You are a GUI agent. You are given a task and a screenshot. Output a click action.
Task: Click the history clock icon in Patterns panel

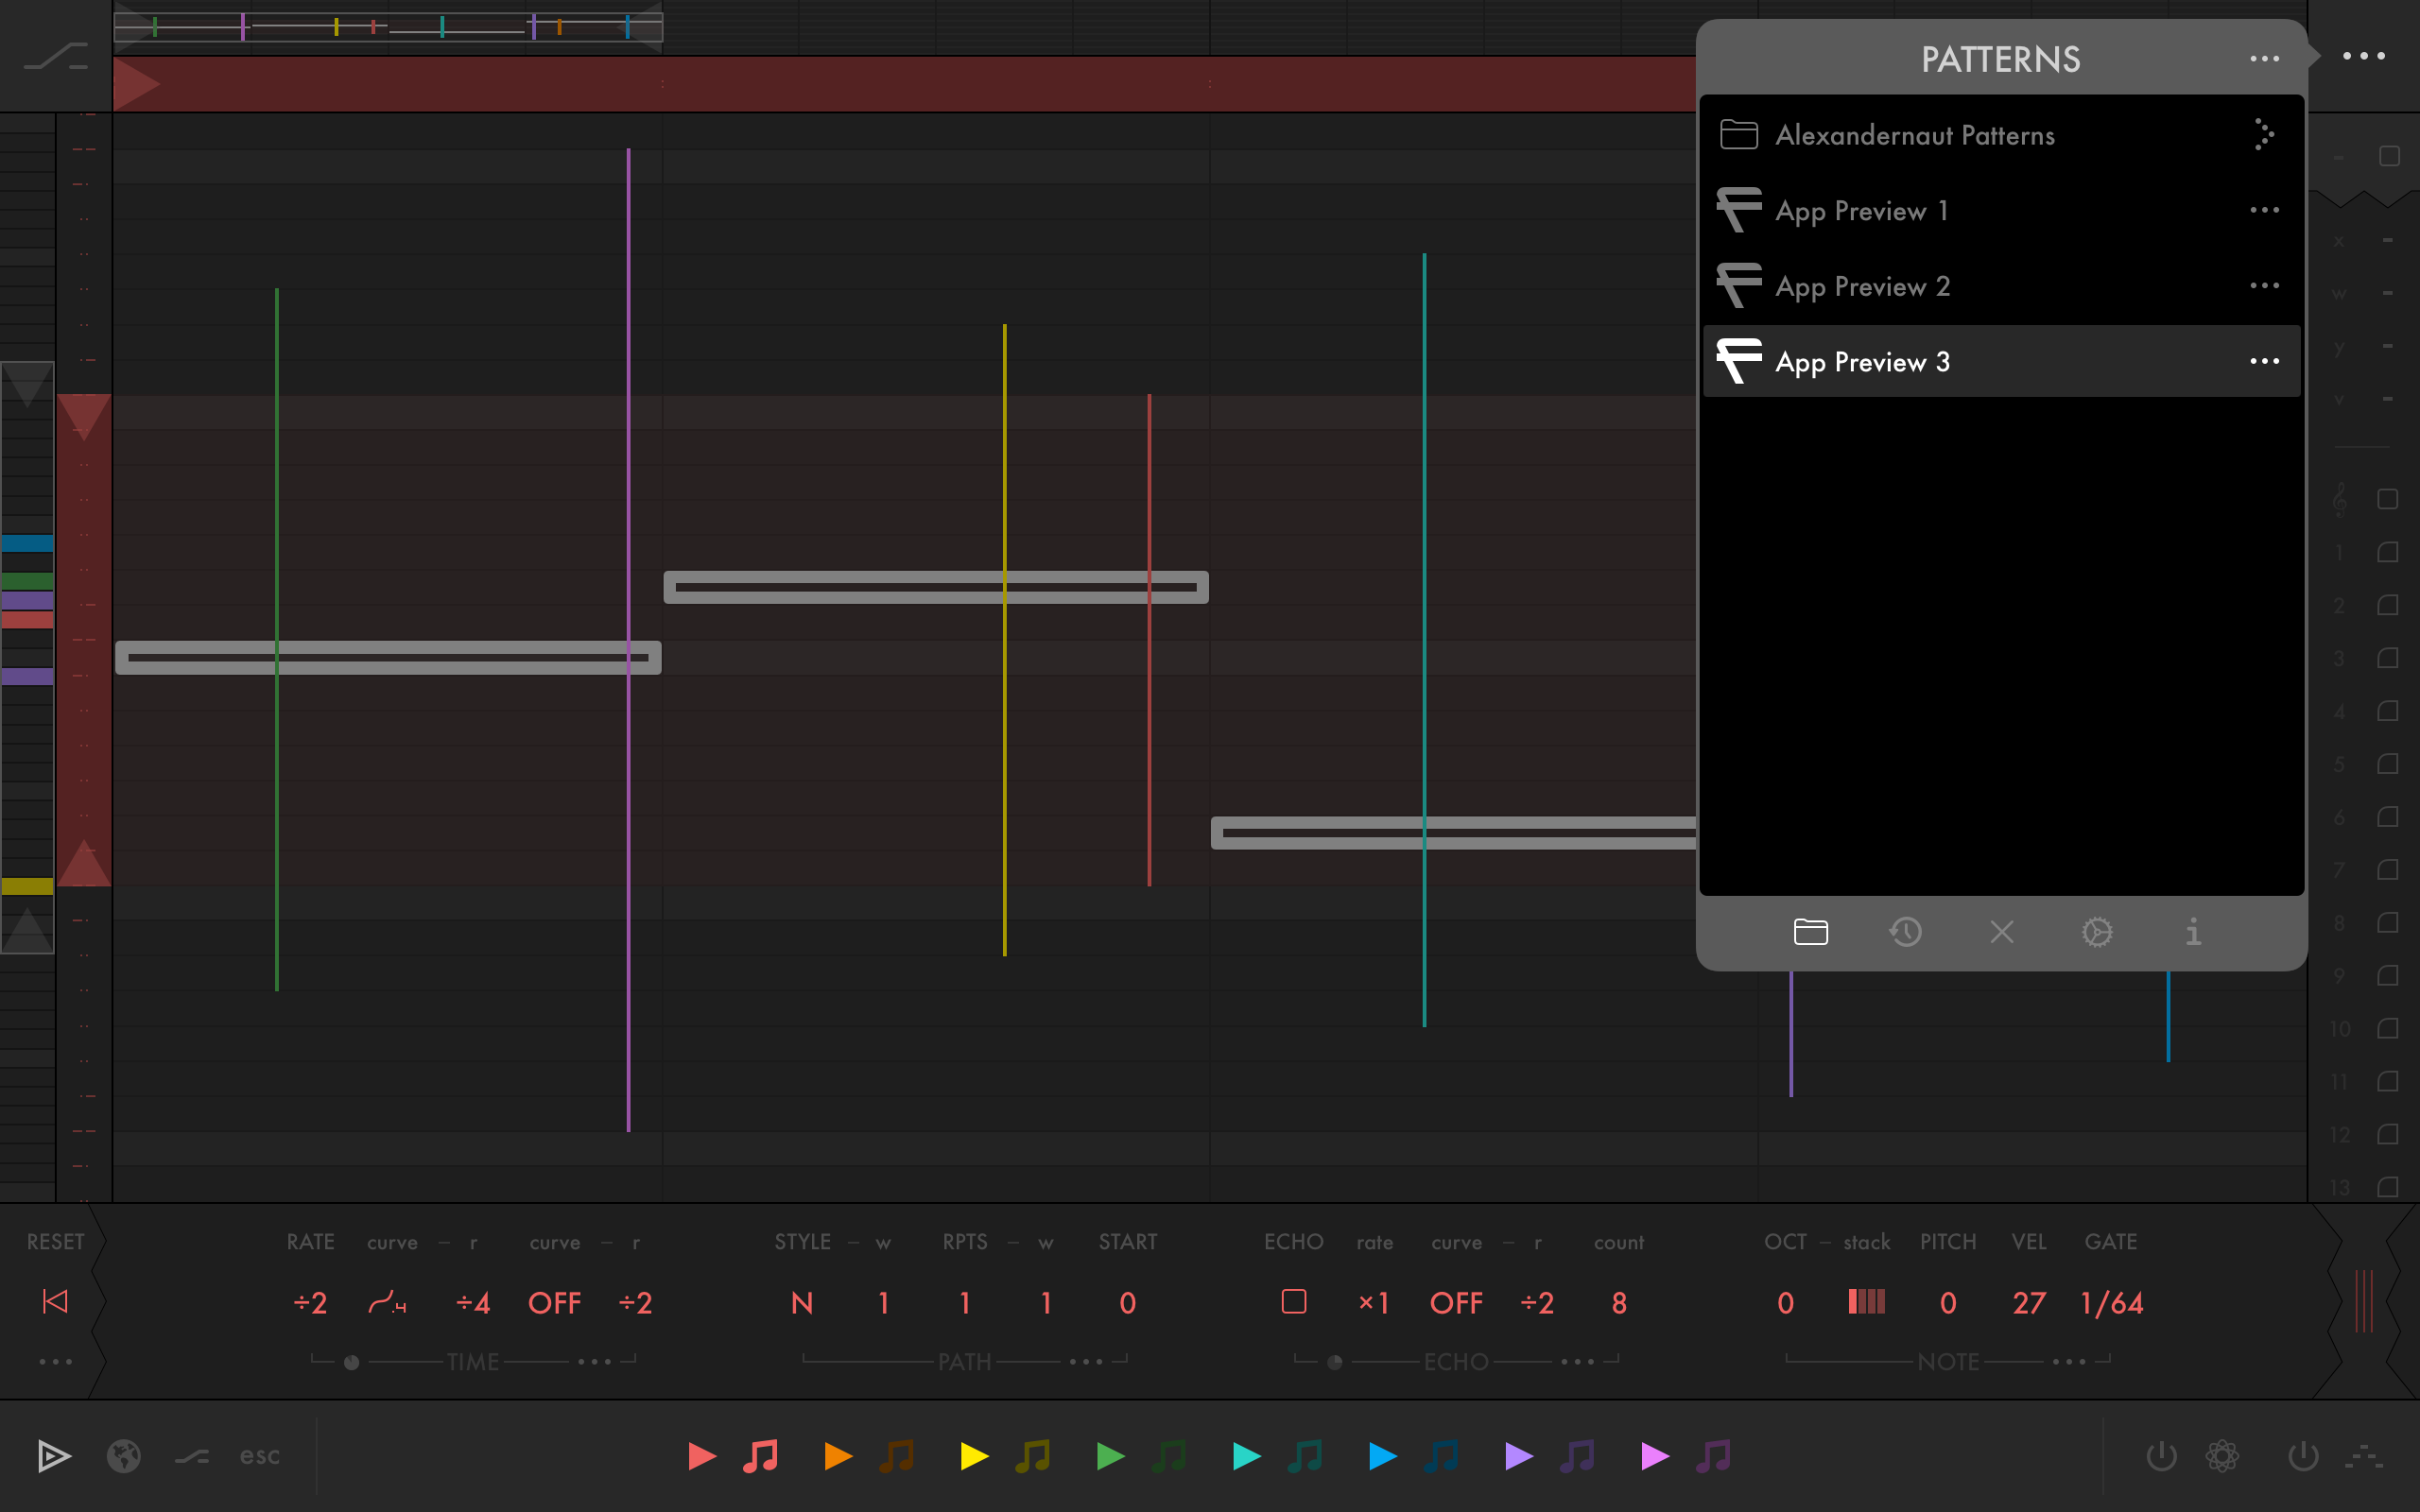tap(1905, 932)
